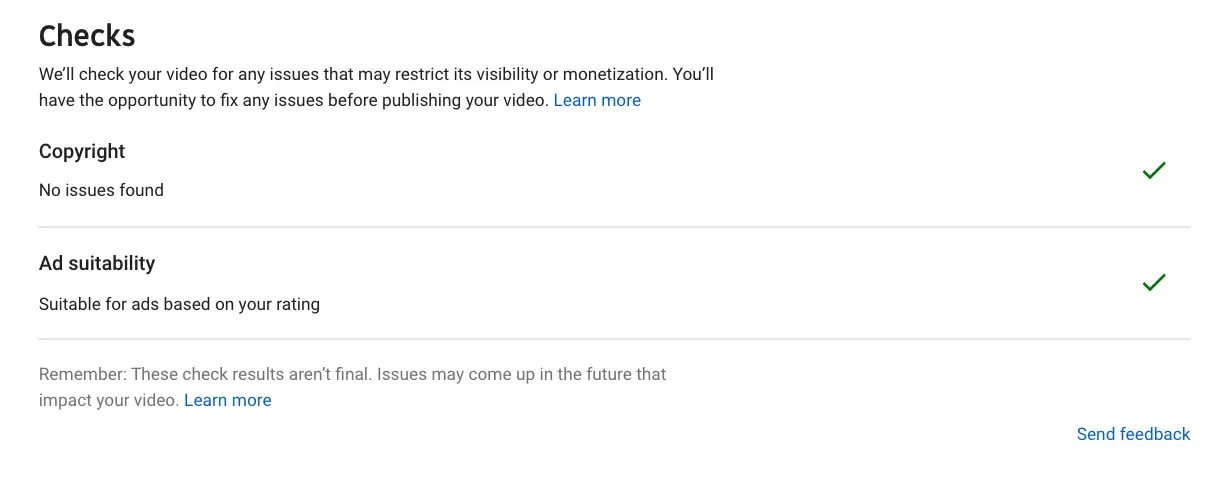
Task: Click the divider line below Ad suitability section
Action: (x=614, y=339)
